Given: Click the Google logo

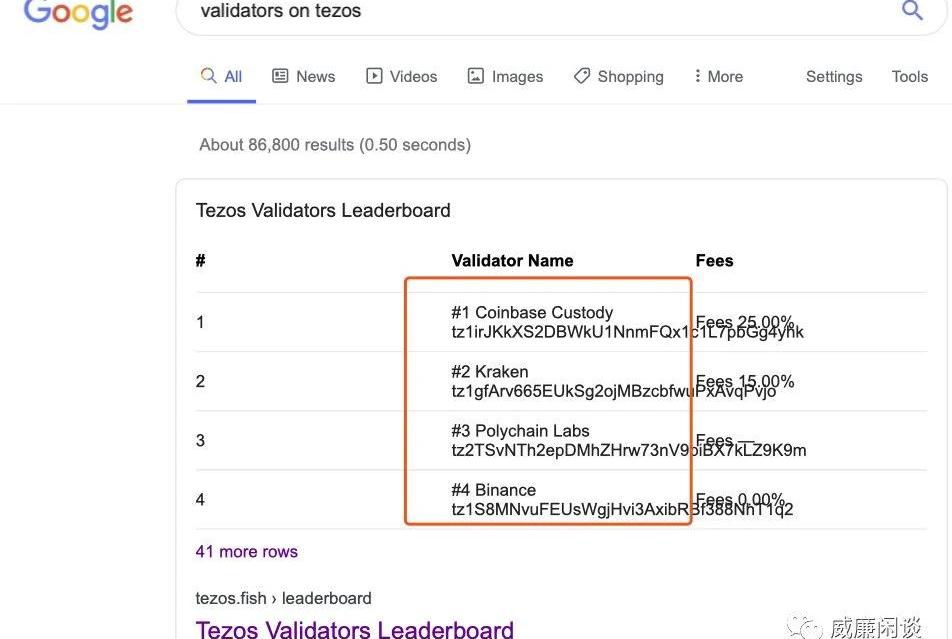Looking at the screenshot, I should pos(78,13).
